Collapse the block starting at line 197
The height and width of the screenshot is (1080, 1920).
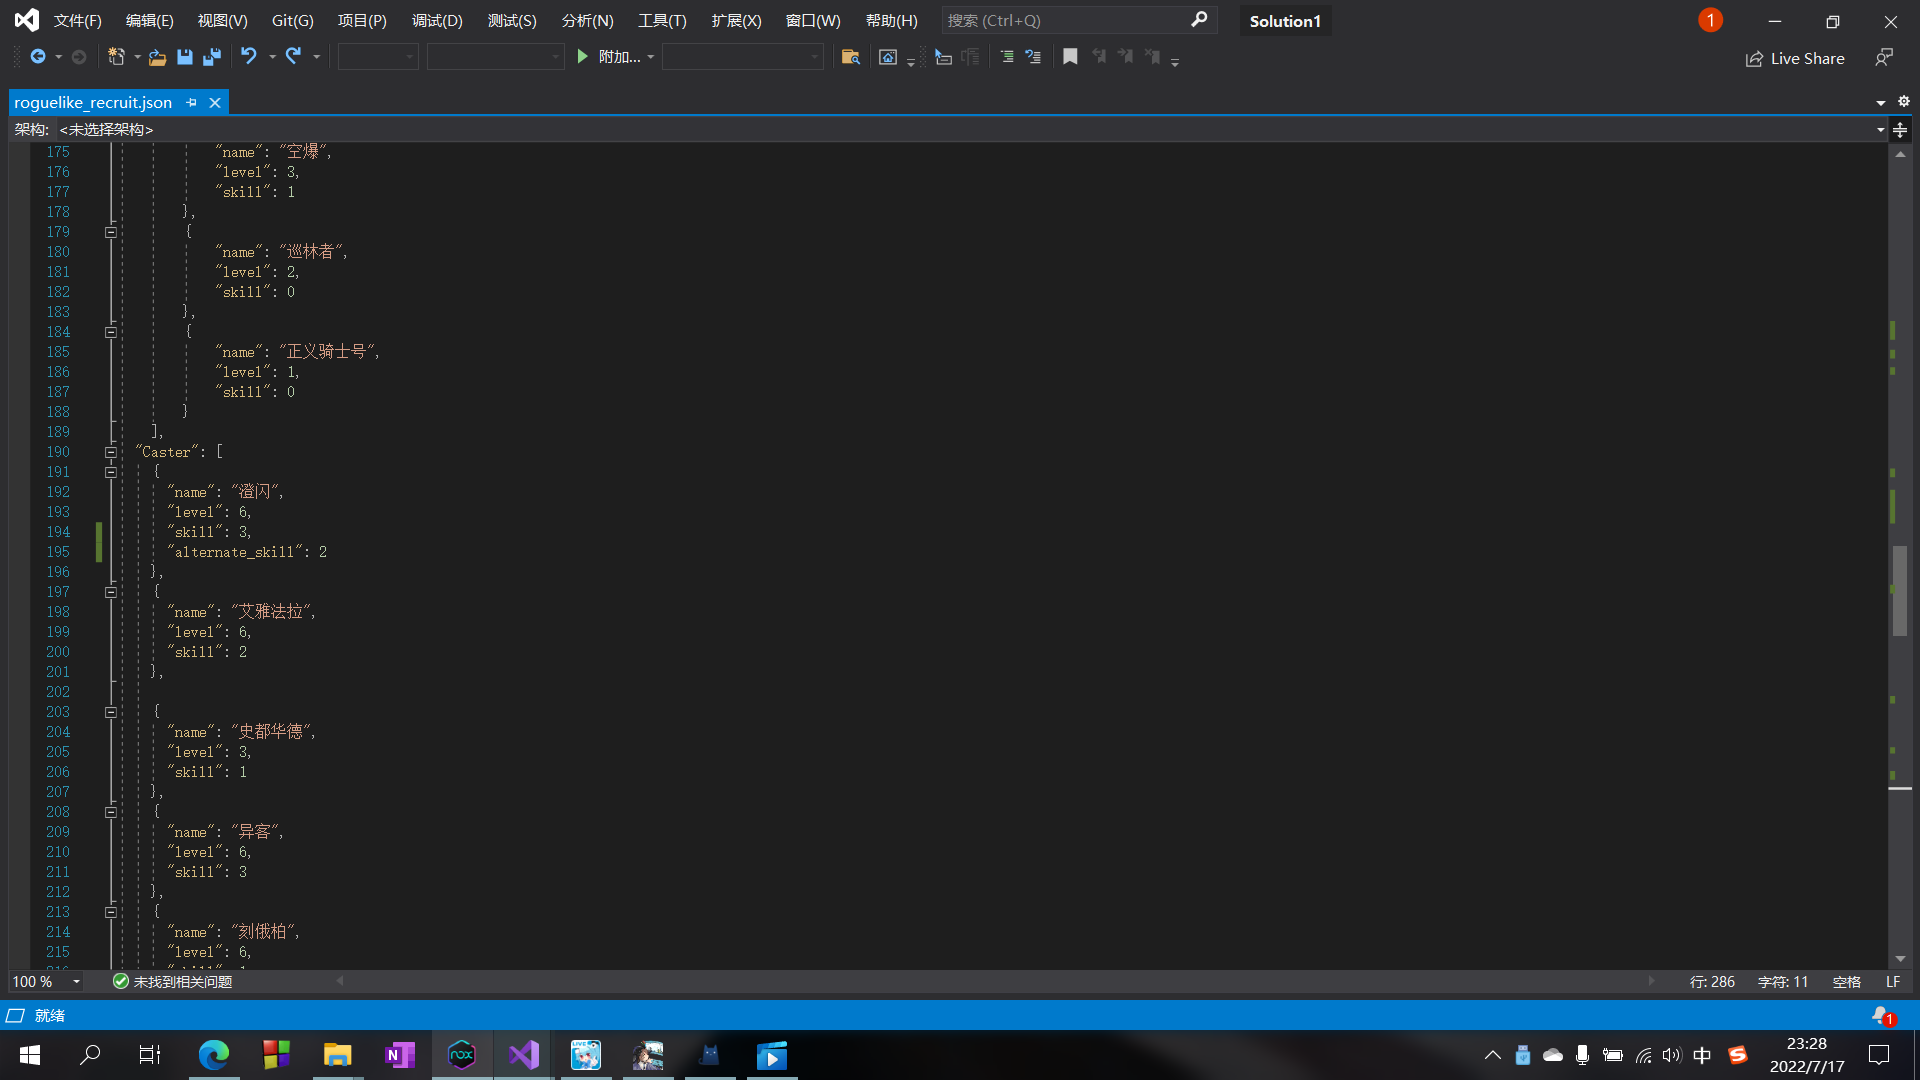point(111,592)
